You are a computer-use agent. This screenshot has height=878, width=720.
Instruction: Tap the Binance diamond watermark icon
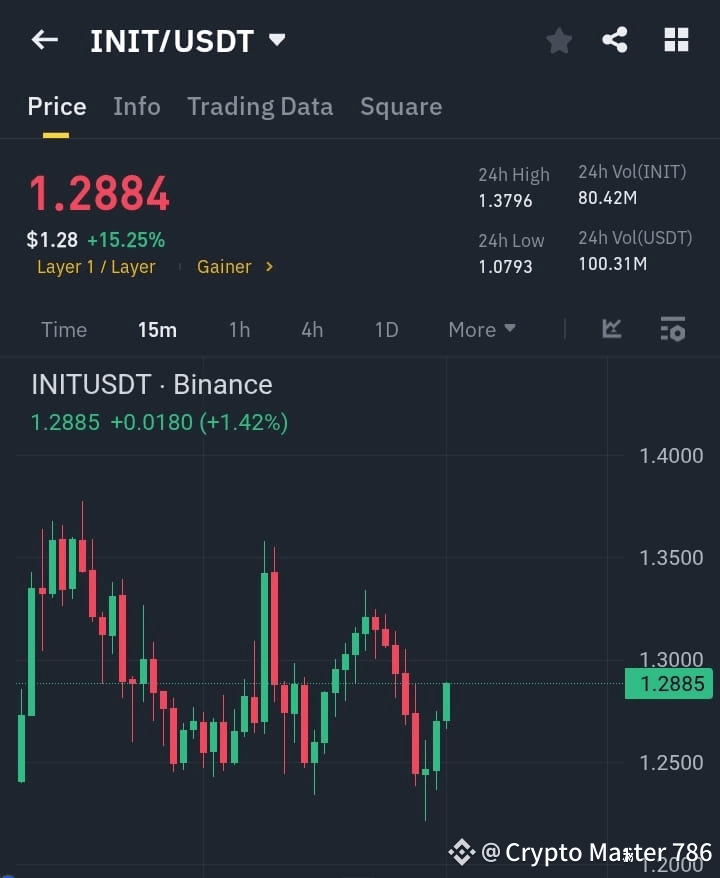[x=461, y=852]
